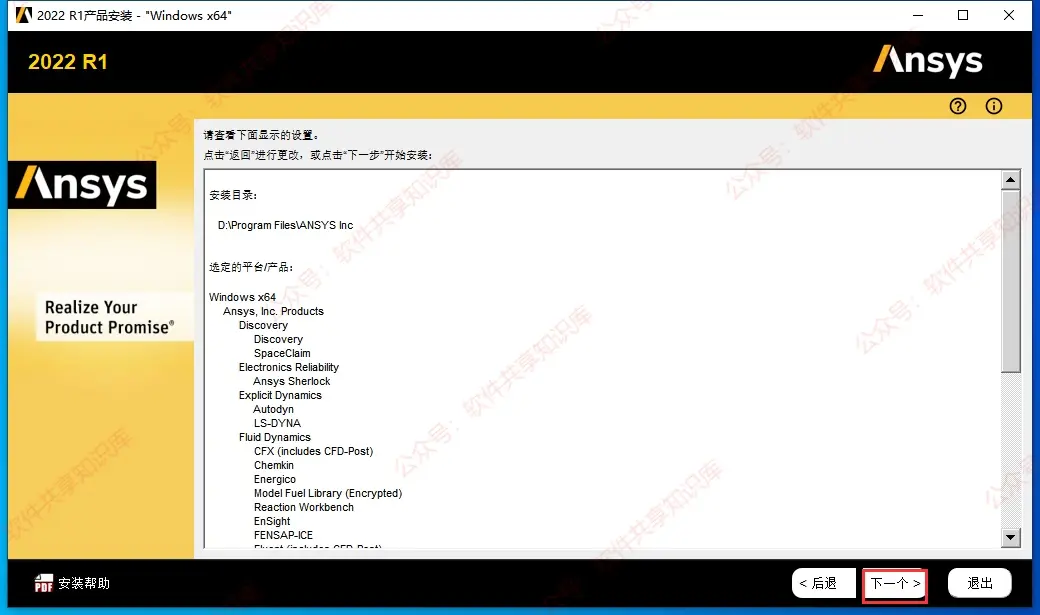
Task: Click the Windows x64 entry
Action: pos(242,297)
